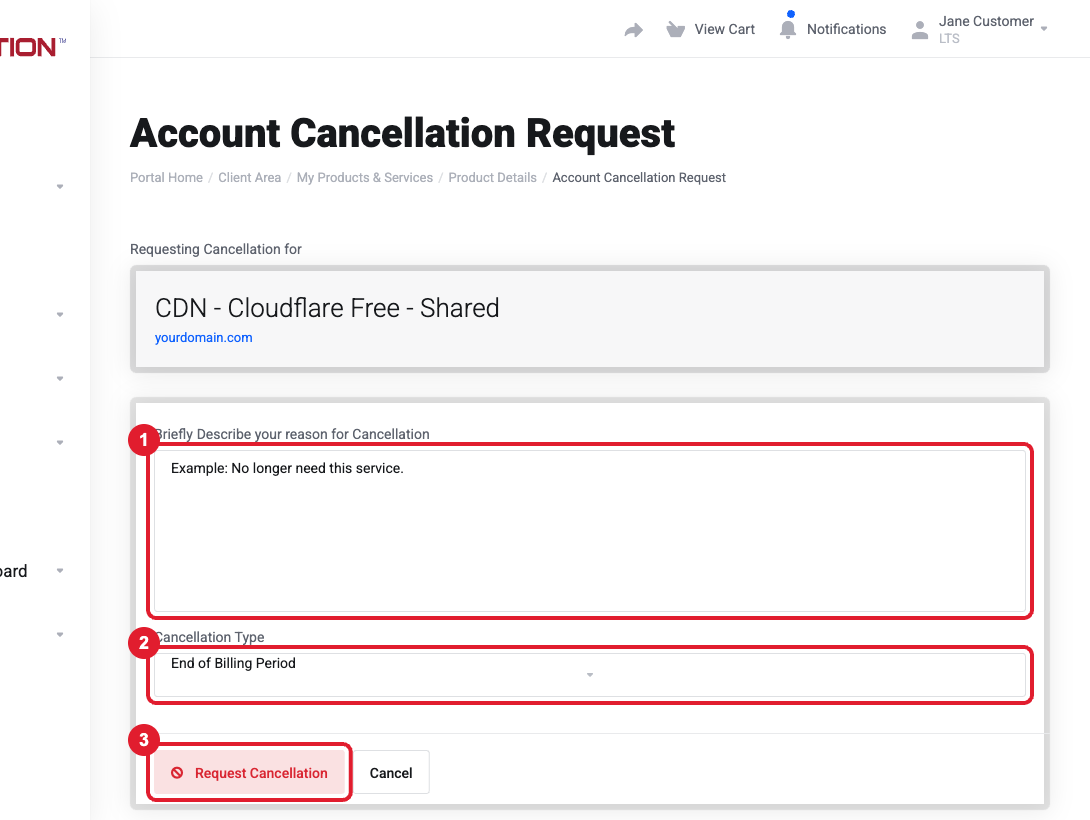Expand the Jane Customer dropdown arrow
The image size is (1090, 820).
click(1043, 28)
